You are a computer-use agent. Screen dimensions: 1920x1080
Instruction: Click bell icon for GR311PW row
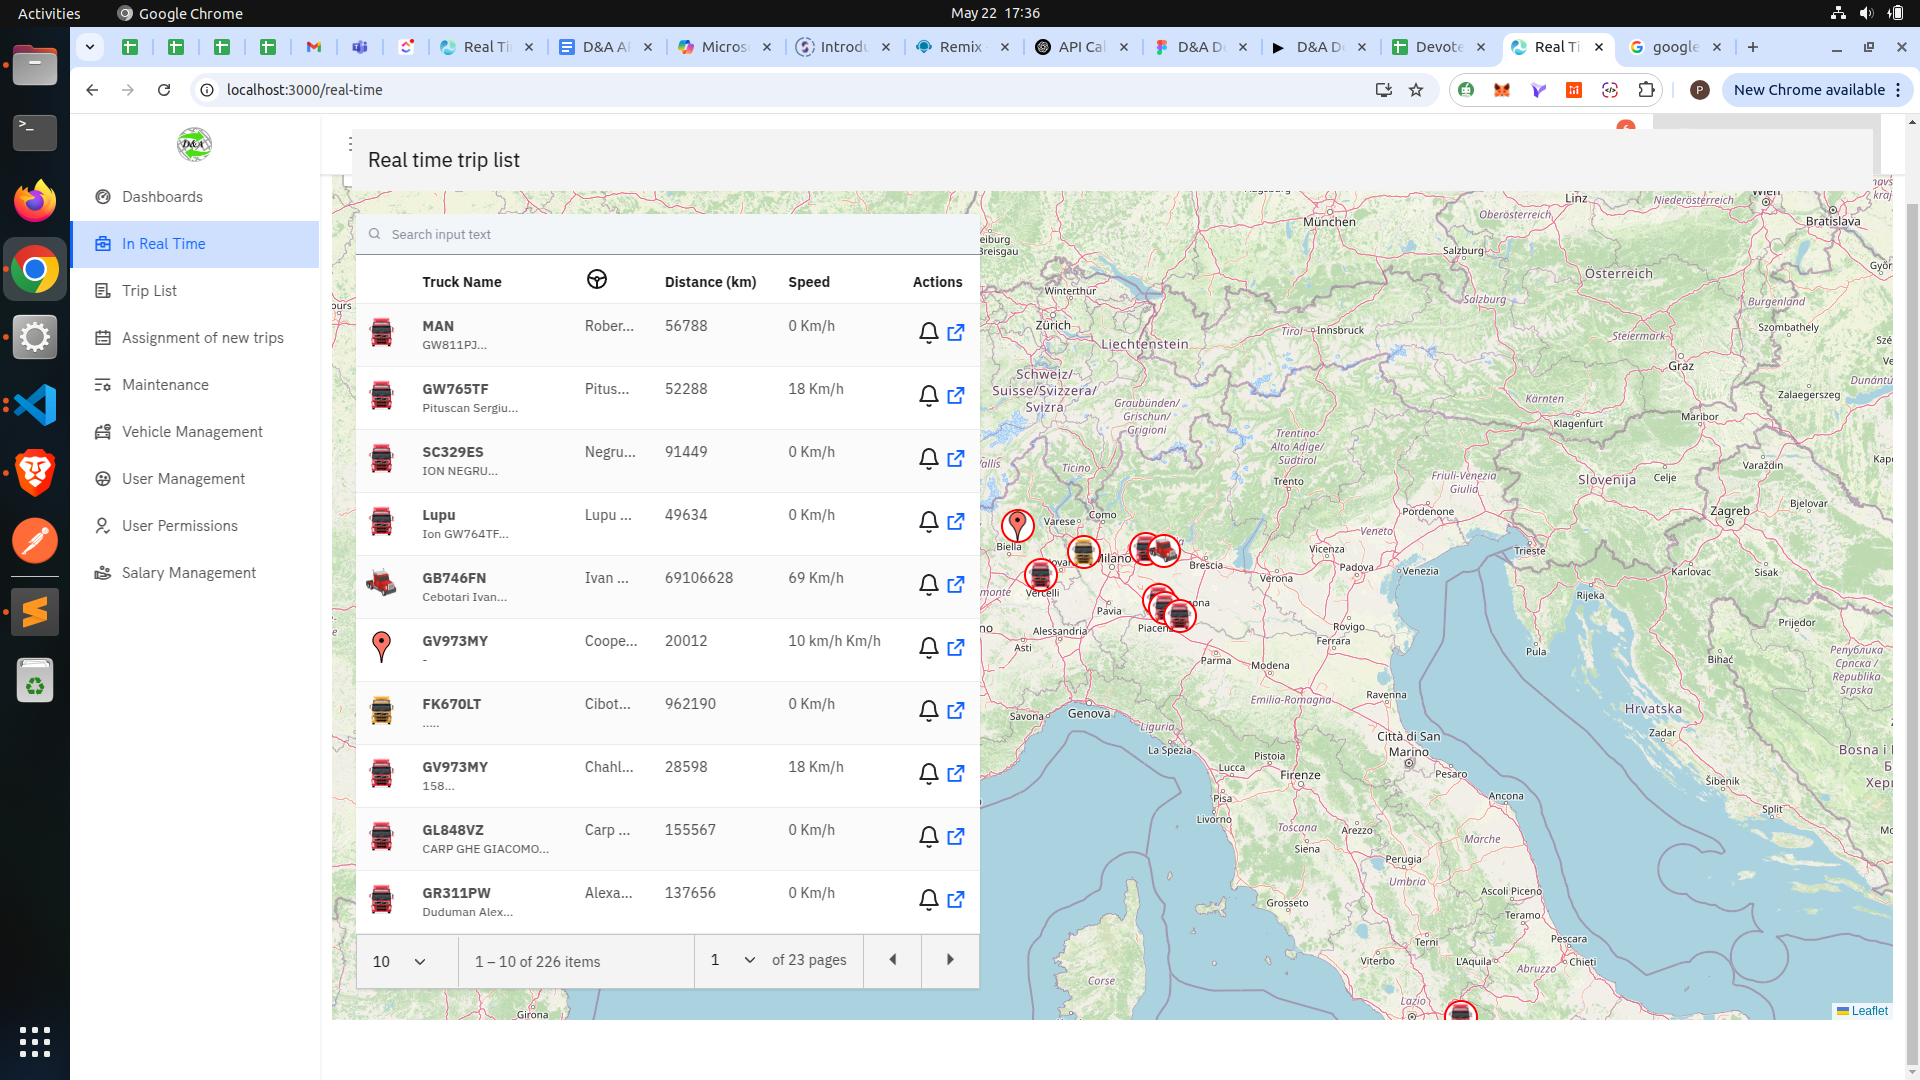pyautogui.click(x=928, y=900)
